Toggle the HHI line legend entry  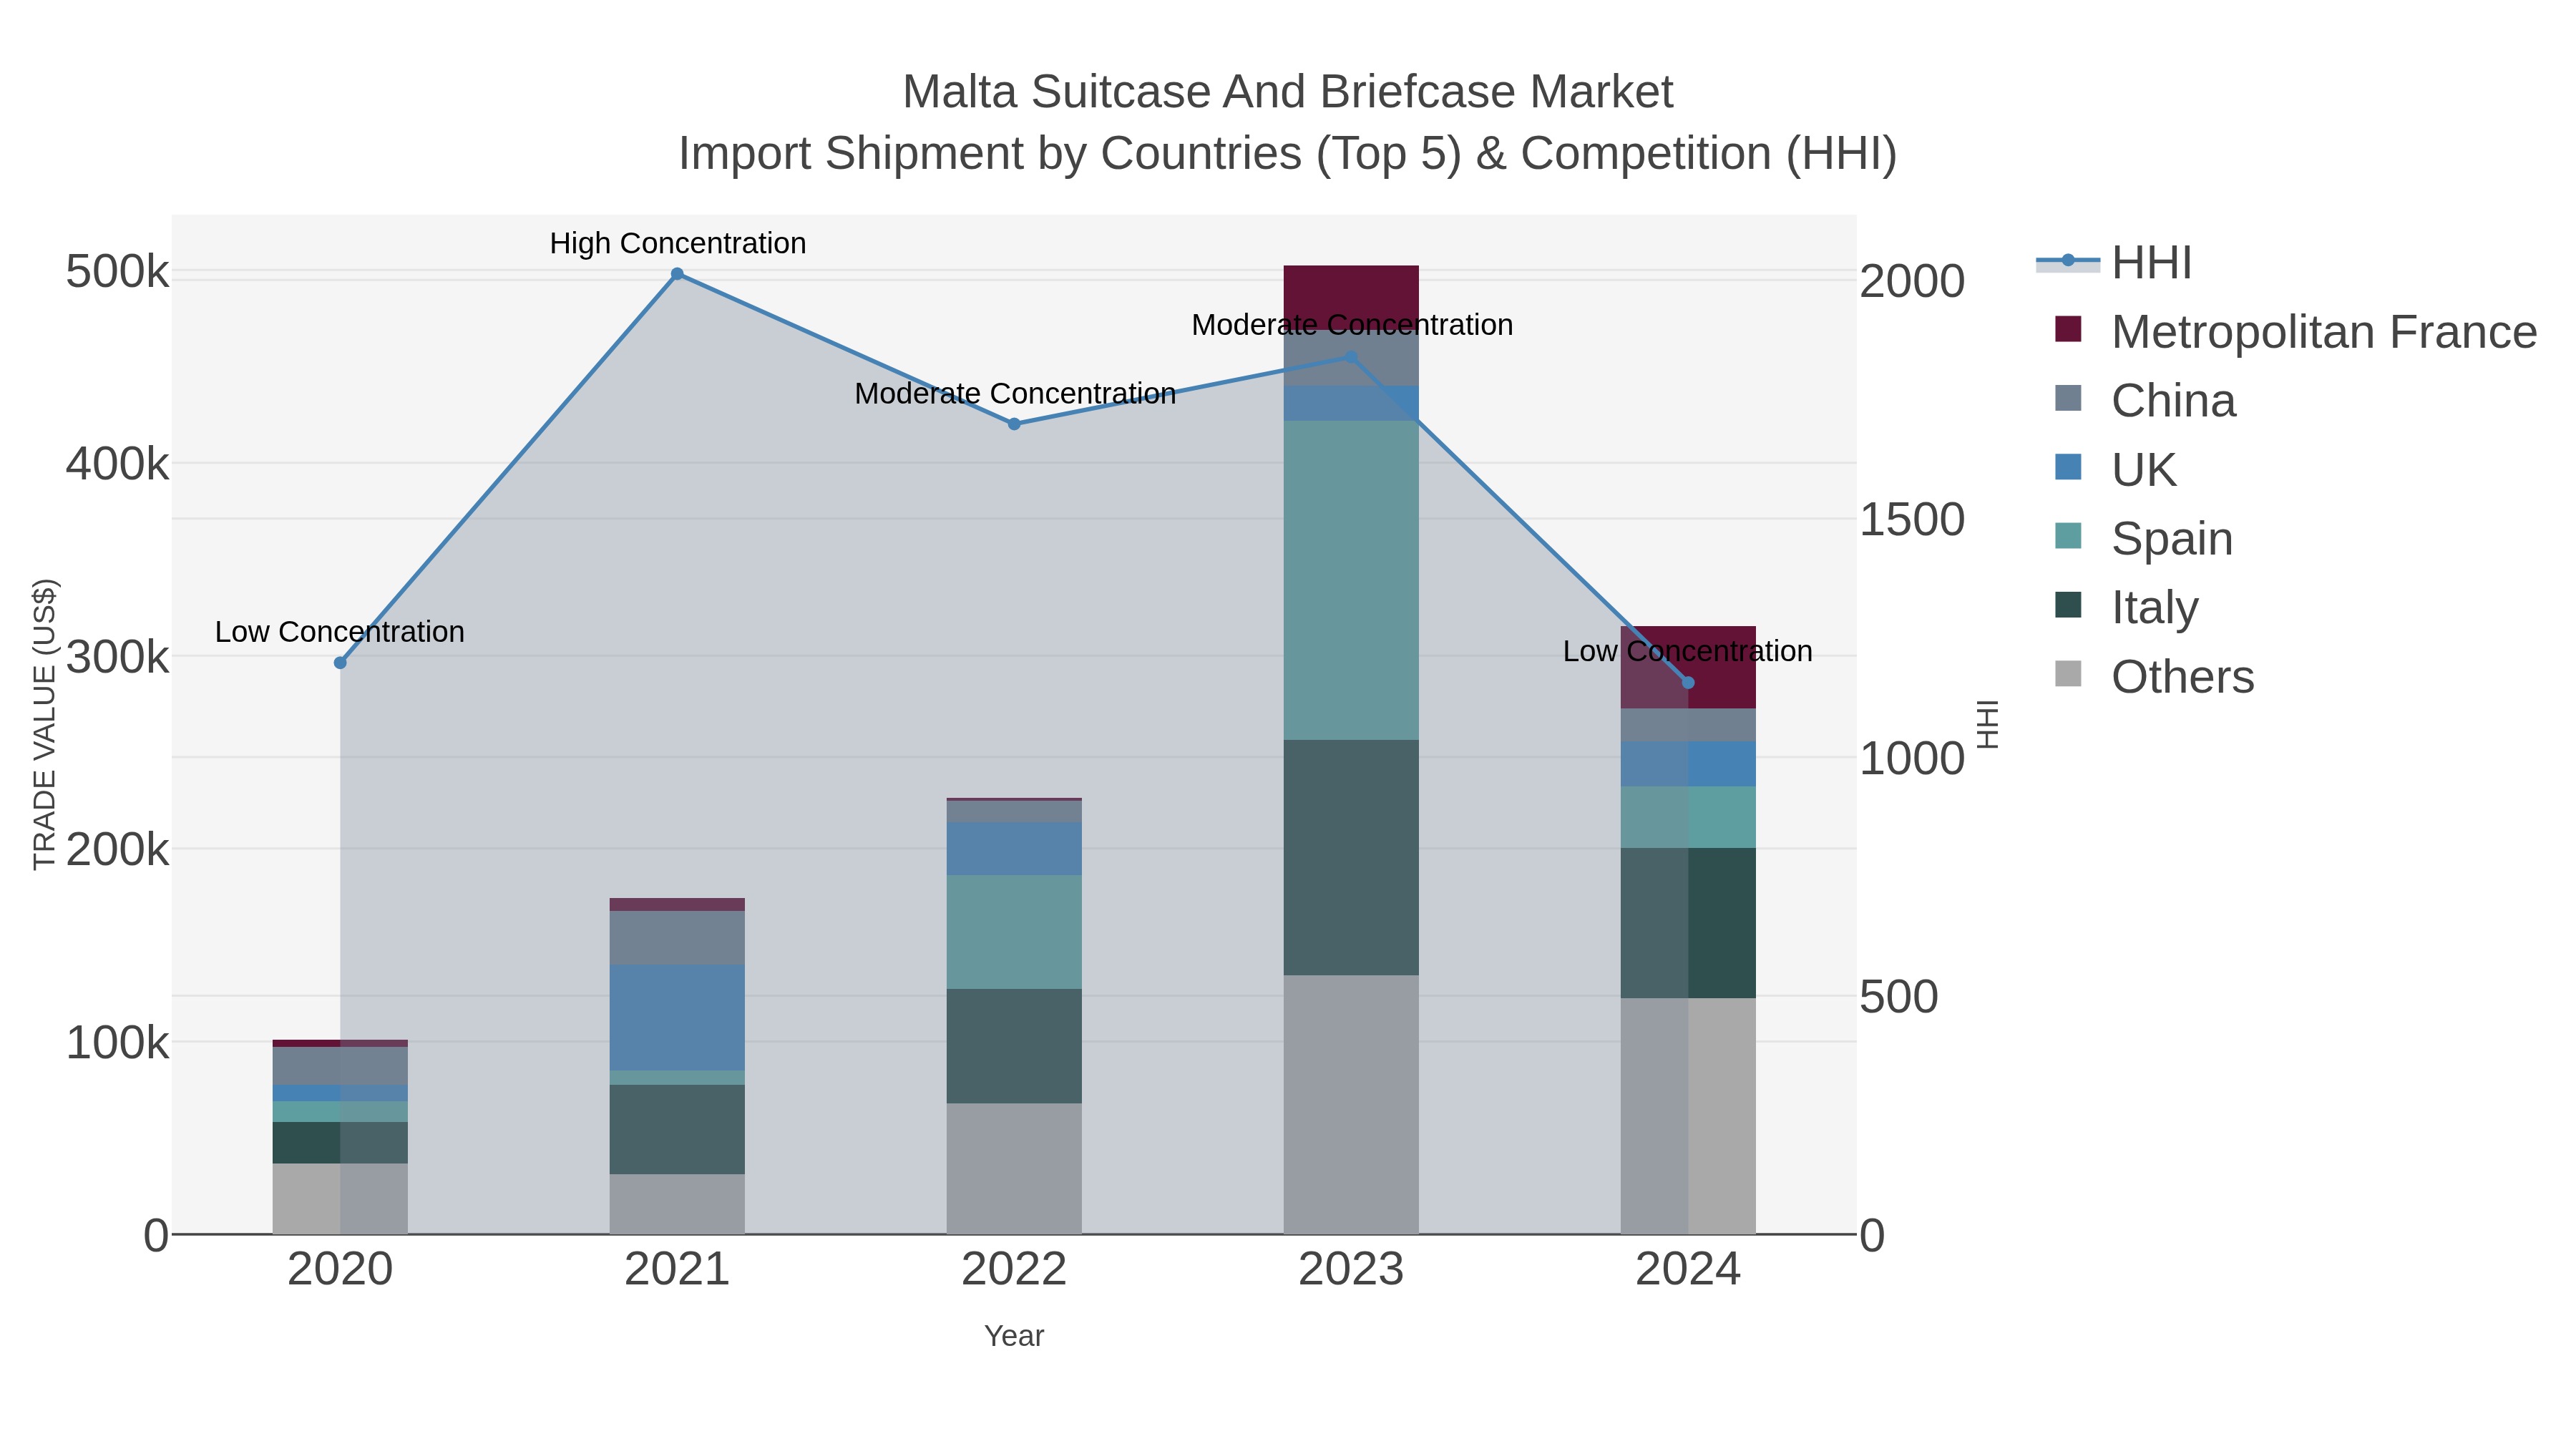[x=2114, y=263]
